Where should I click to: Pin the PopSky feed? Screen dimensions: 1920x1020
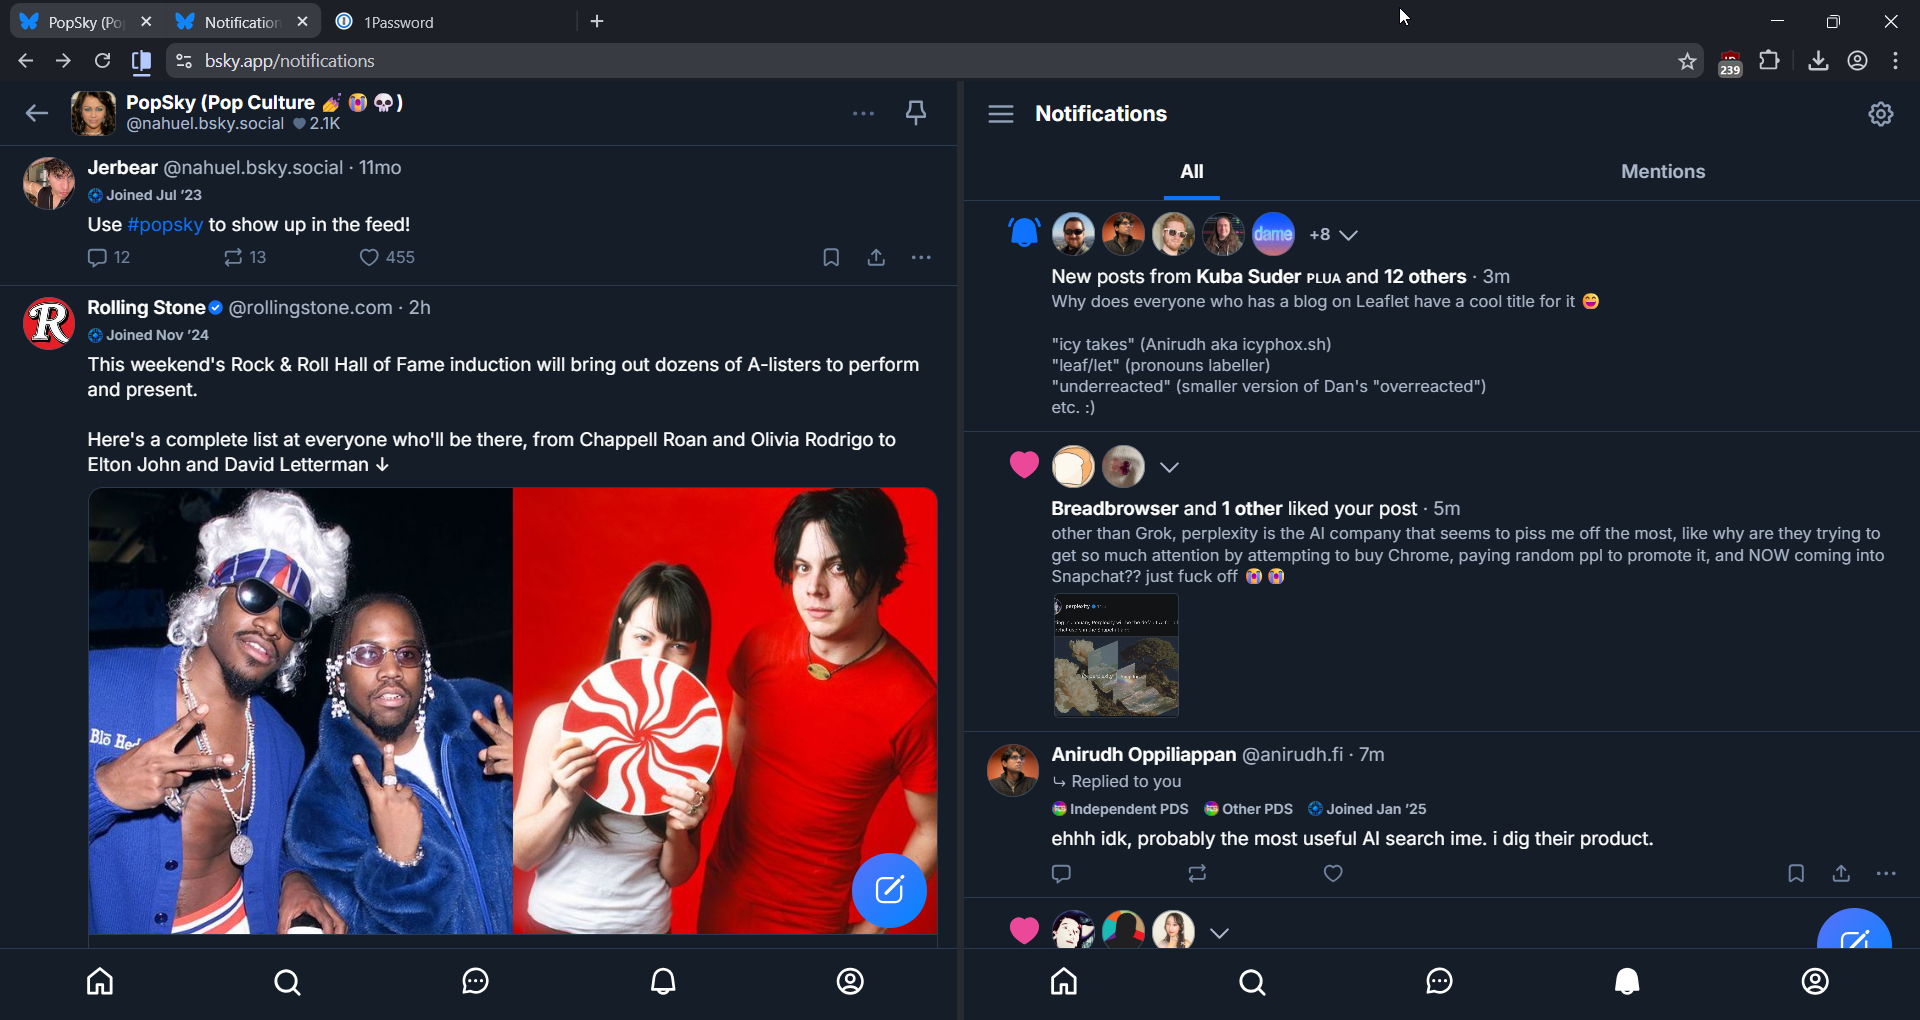point(915,113)
